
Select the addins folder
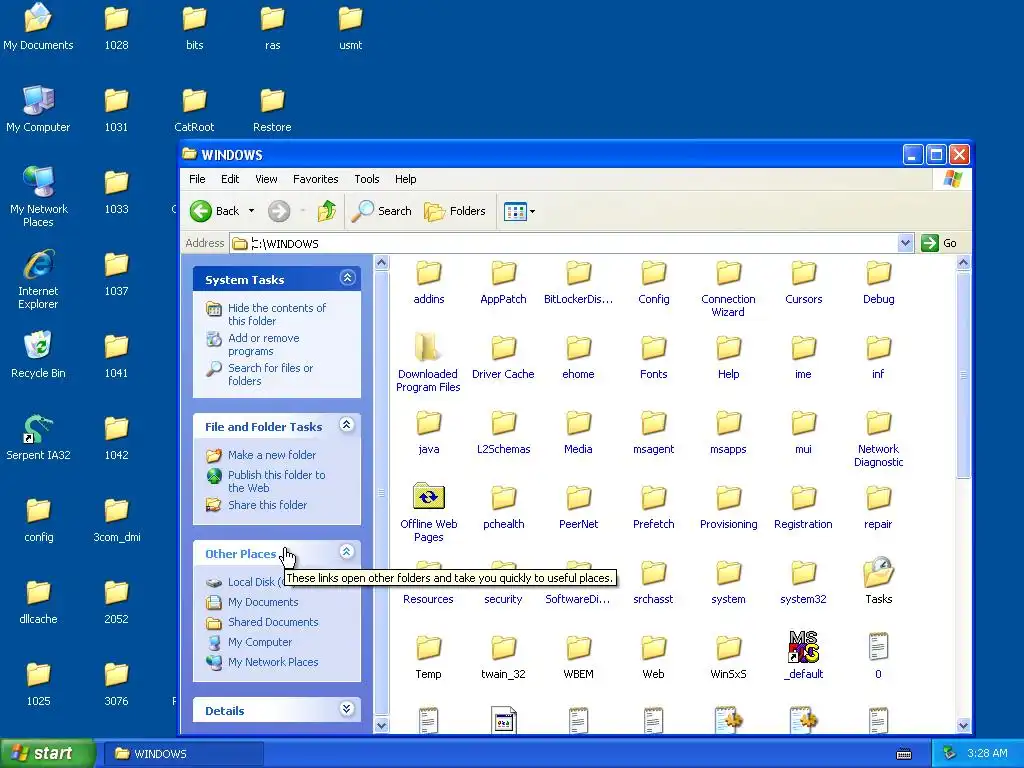point(428,283)
